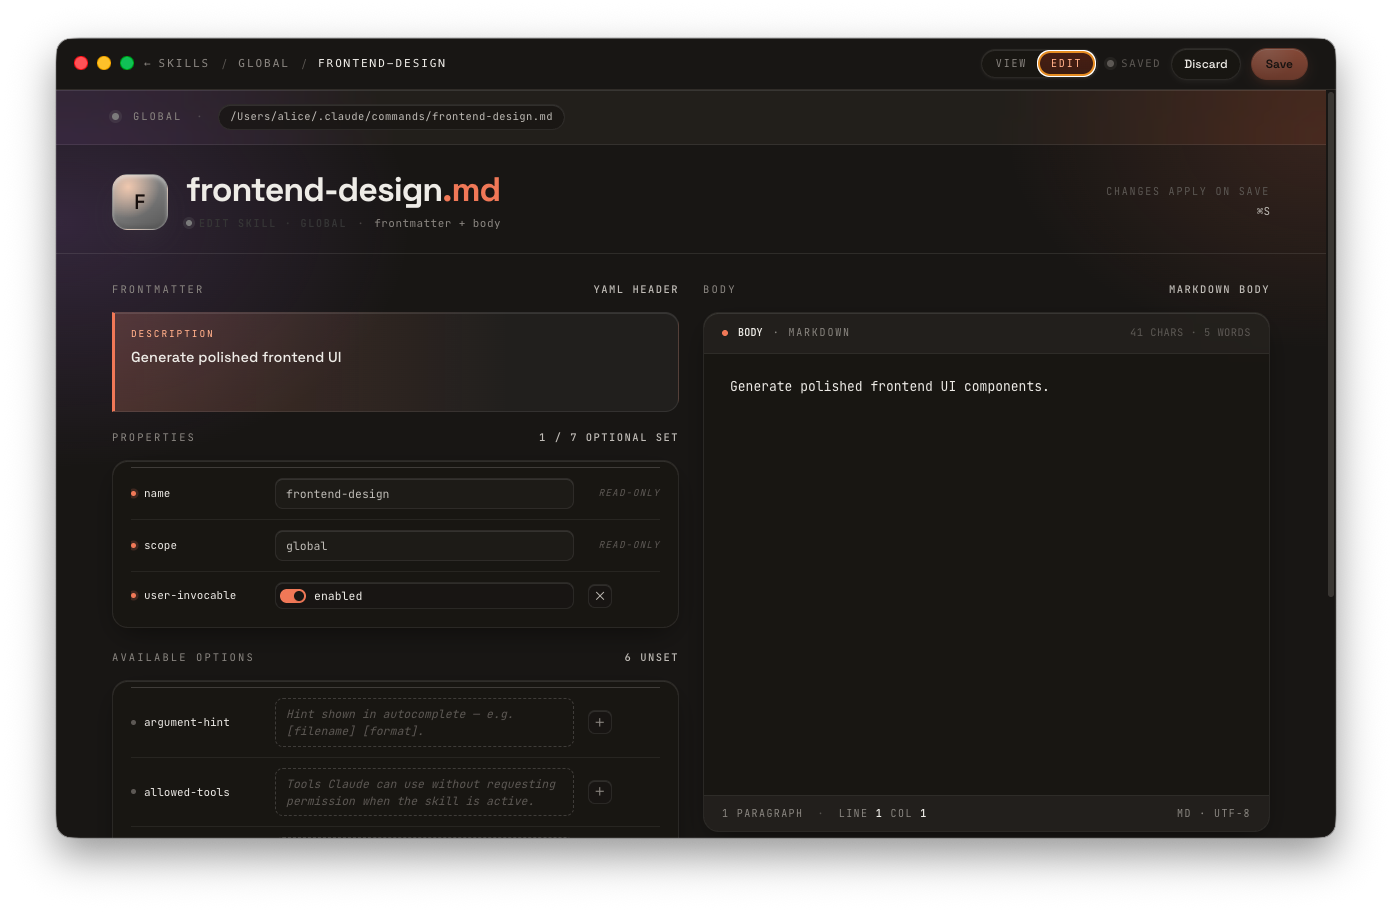Go to the GLOBAL breadcrumb

[263, 63]
